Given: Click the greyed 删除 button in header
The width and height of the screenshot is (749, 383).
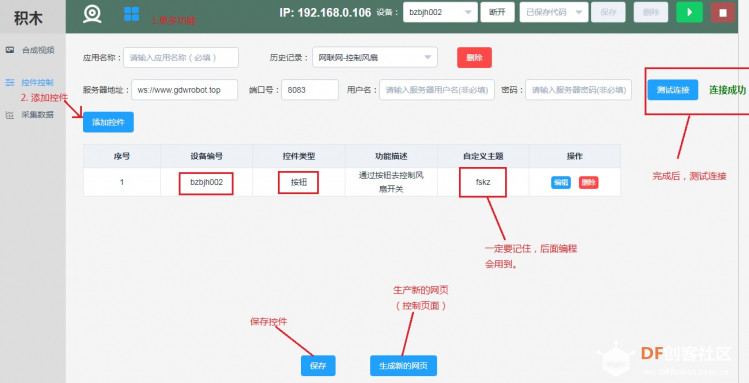Looking at the screenshot, I should click(651, 12).
